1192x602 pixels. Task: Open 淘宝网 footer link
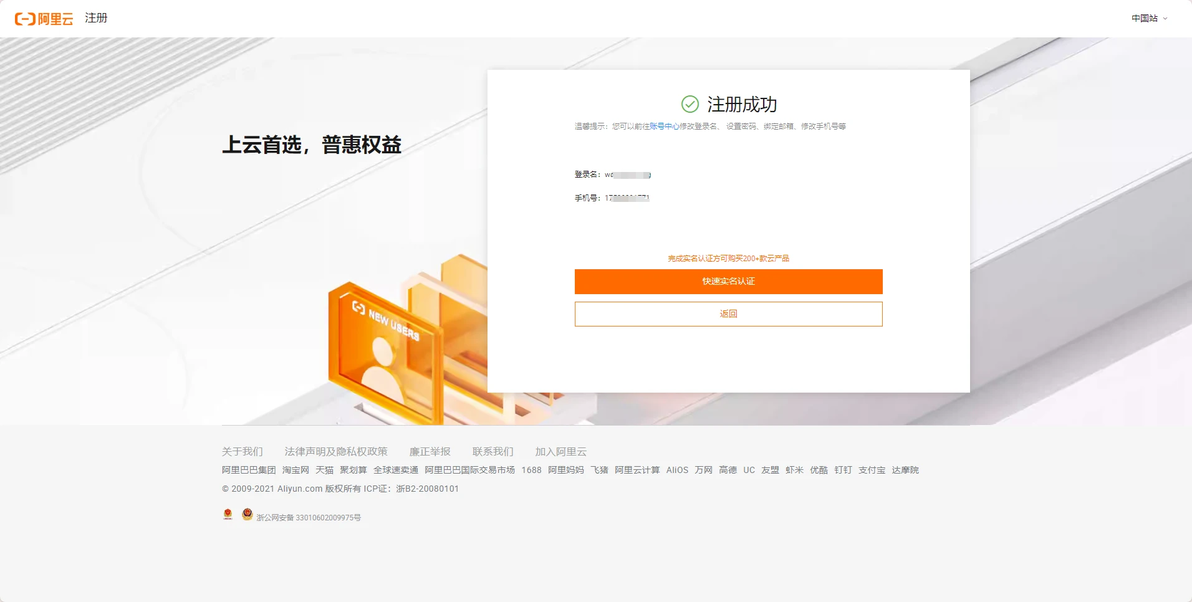tap(296, 471)
